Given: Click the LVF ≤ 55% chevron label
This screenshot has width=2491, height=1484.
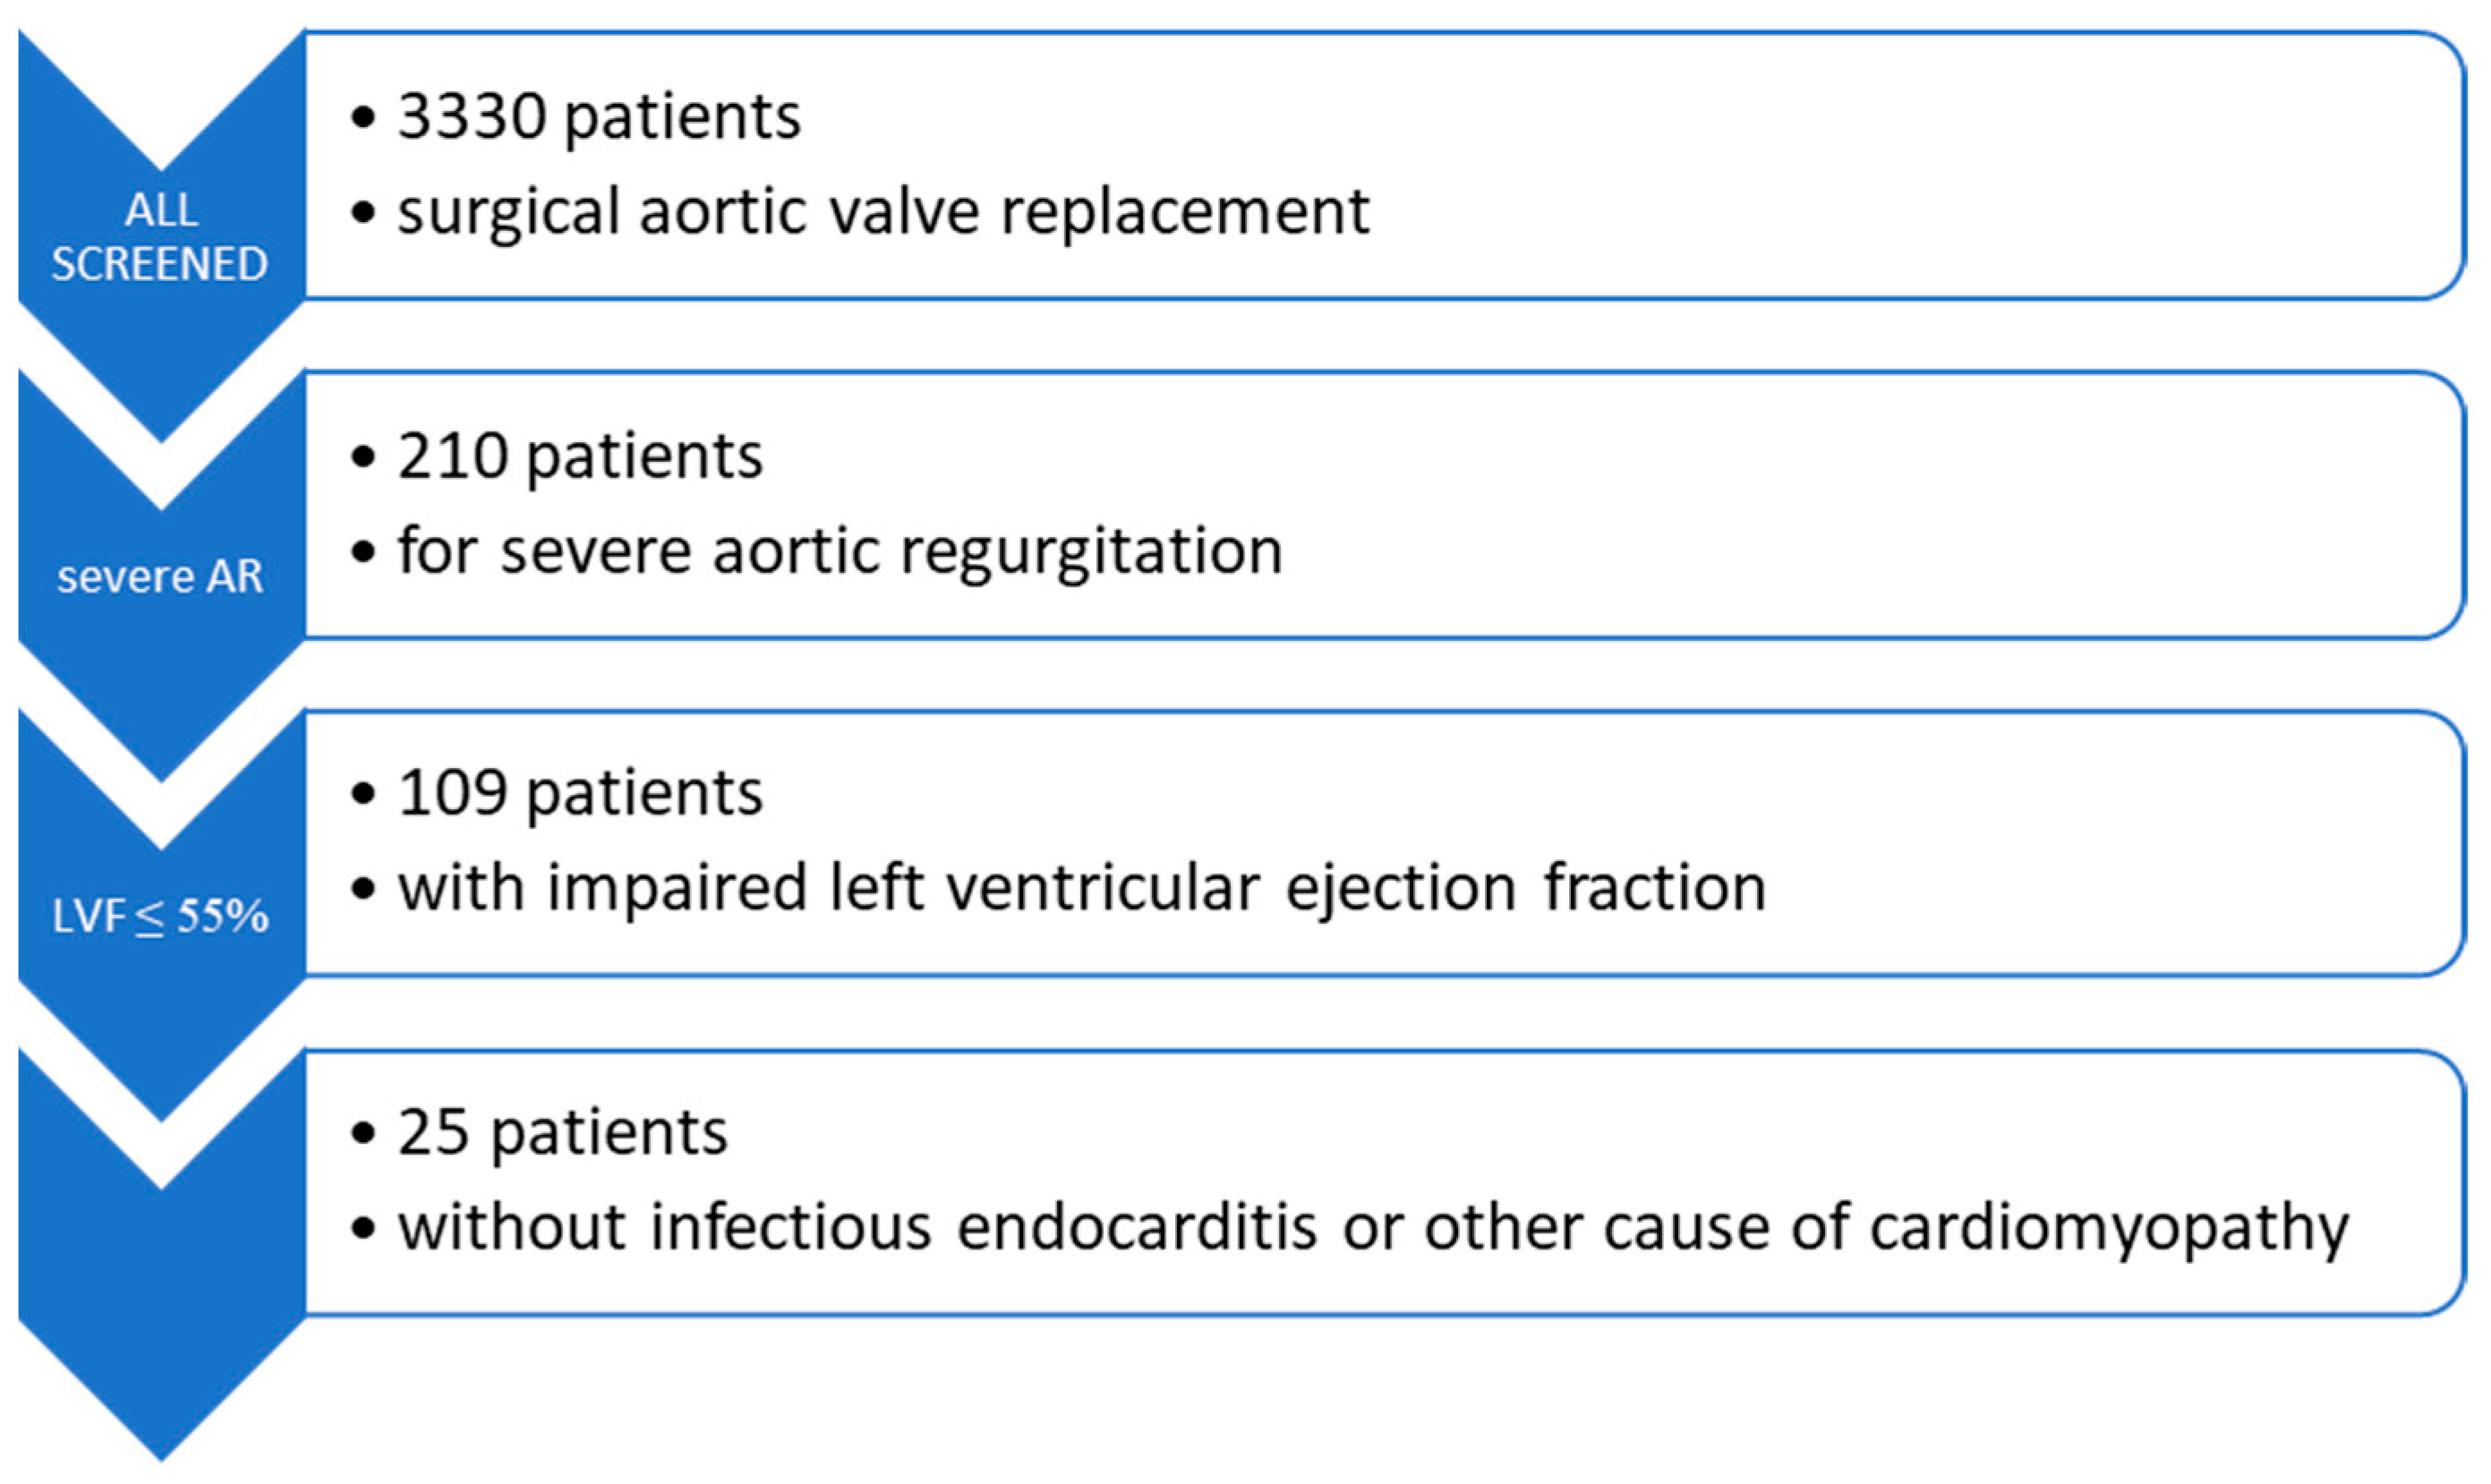Looking at the screenshot, I should coord(160,916).
